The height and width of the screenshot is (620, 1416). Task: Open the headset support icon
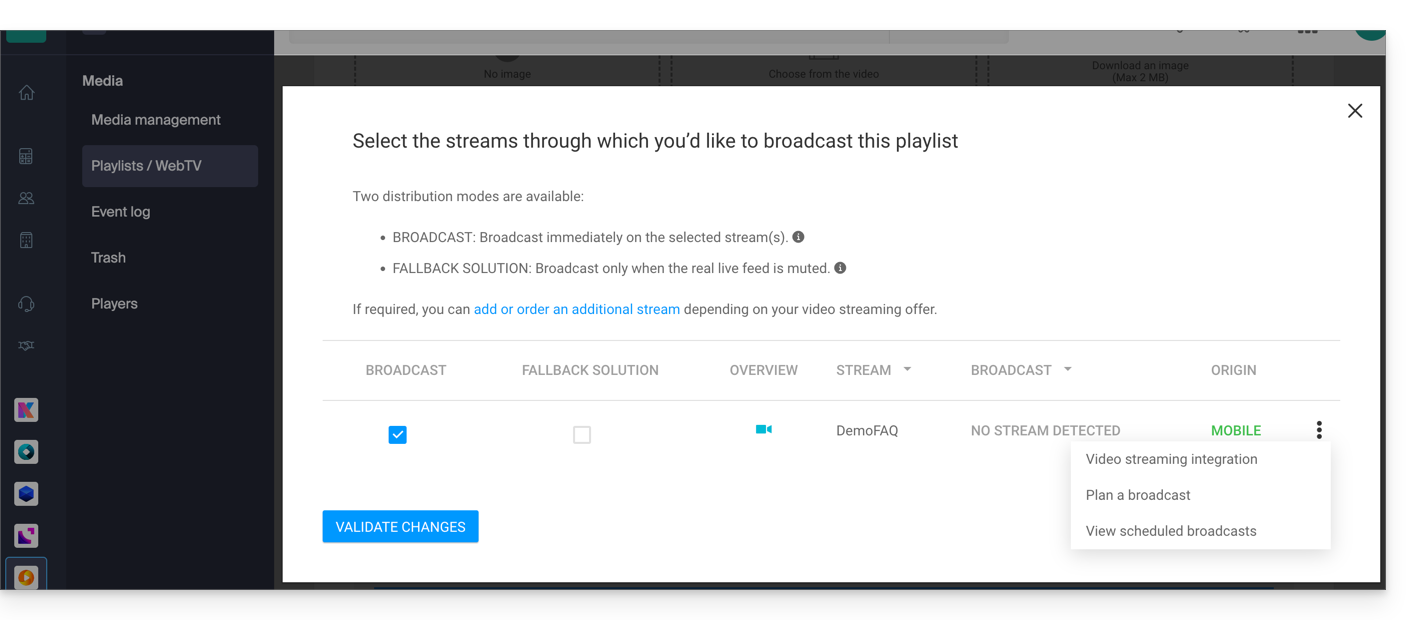(27, 304)
